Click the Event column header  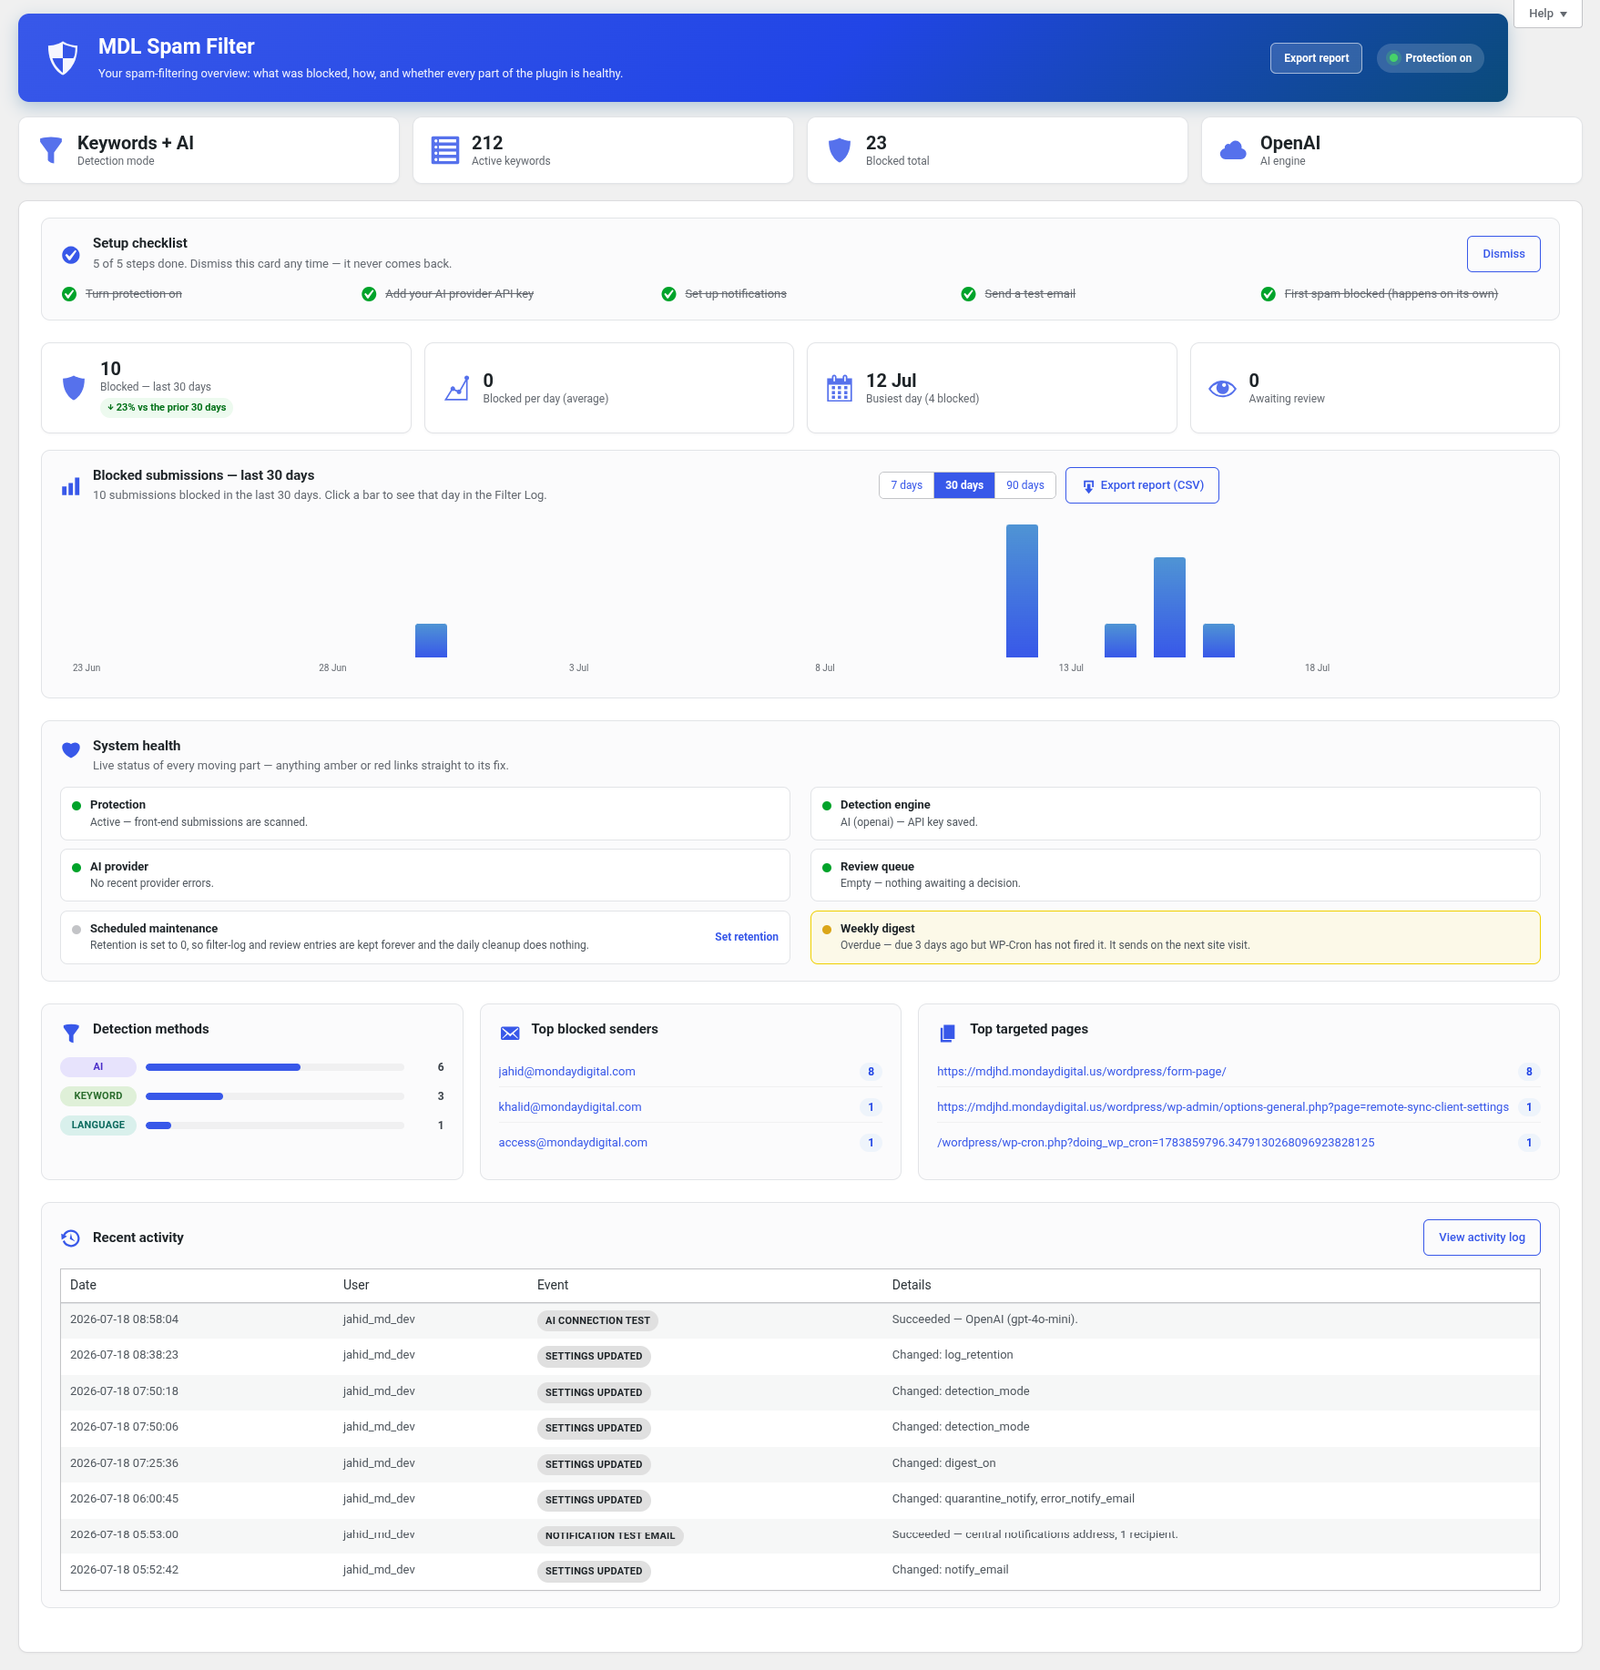(552, 1285)
